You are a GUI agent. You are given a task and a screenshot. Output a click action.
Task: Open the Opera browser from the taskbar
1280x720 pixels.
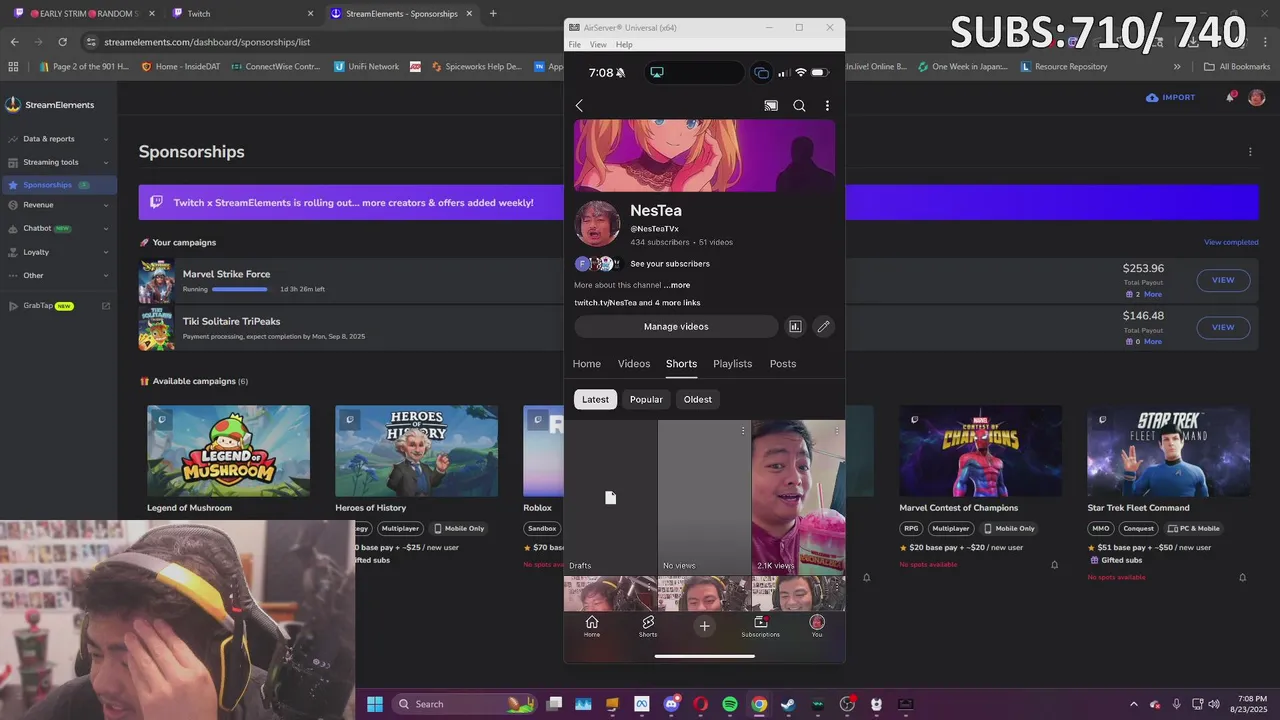click(700, 704)
